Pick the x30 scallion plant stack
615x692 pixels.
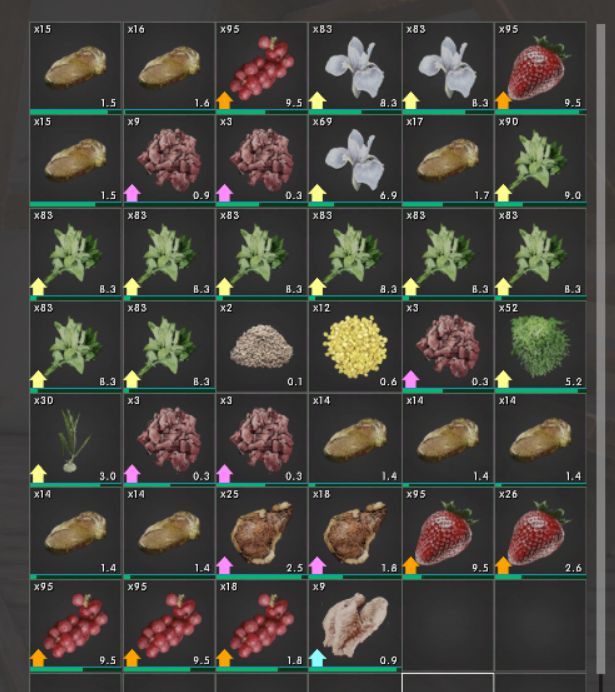pos(75,439)
